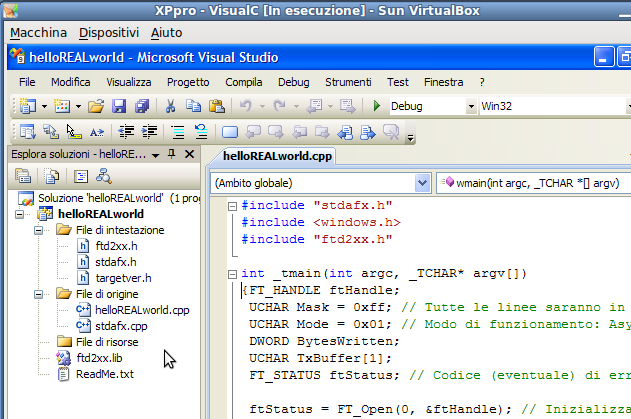Screen dimensions: 631x419
Task: Open the VirtualBox Dispositivi menu
Action: pyautogui.click(x=109, y=33)
